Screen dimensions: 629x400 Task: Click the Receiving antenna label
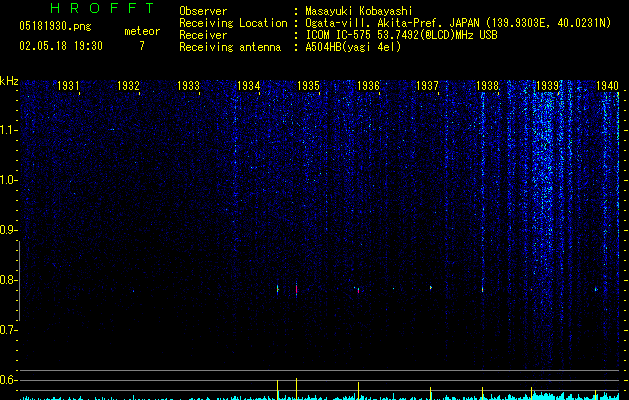230,47
